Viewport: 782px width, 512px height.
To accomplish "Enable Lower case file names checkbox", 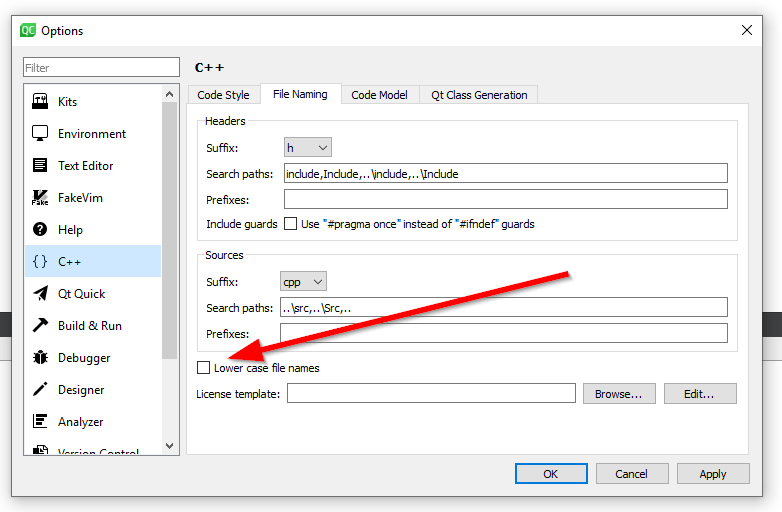I will coord(204,368).
